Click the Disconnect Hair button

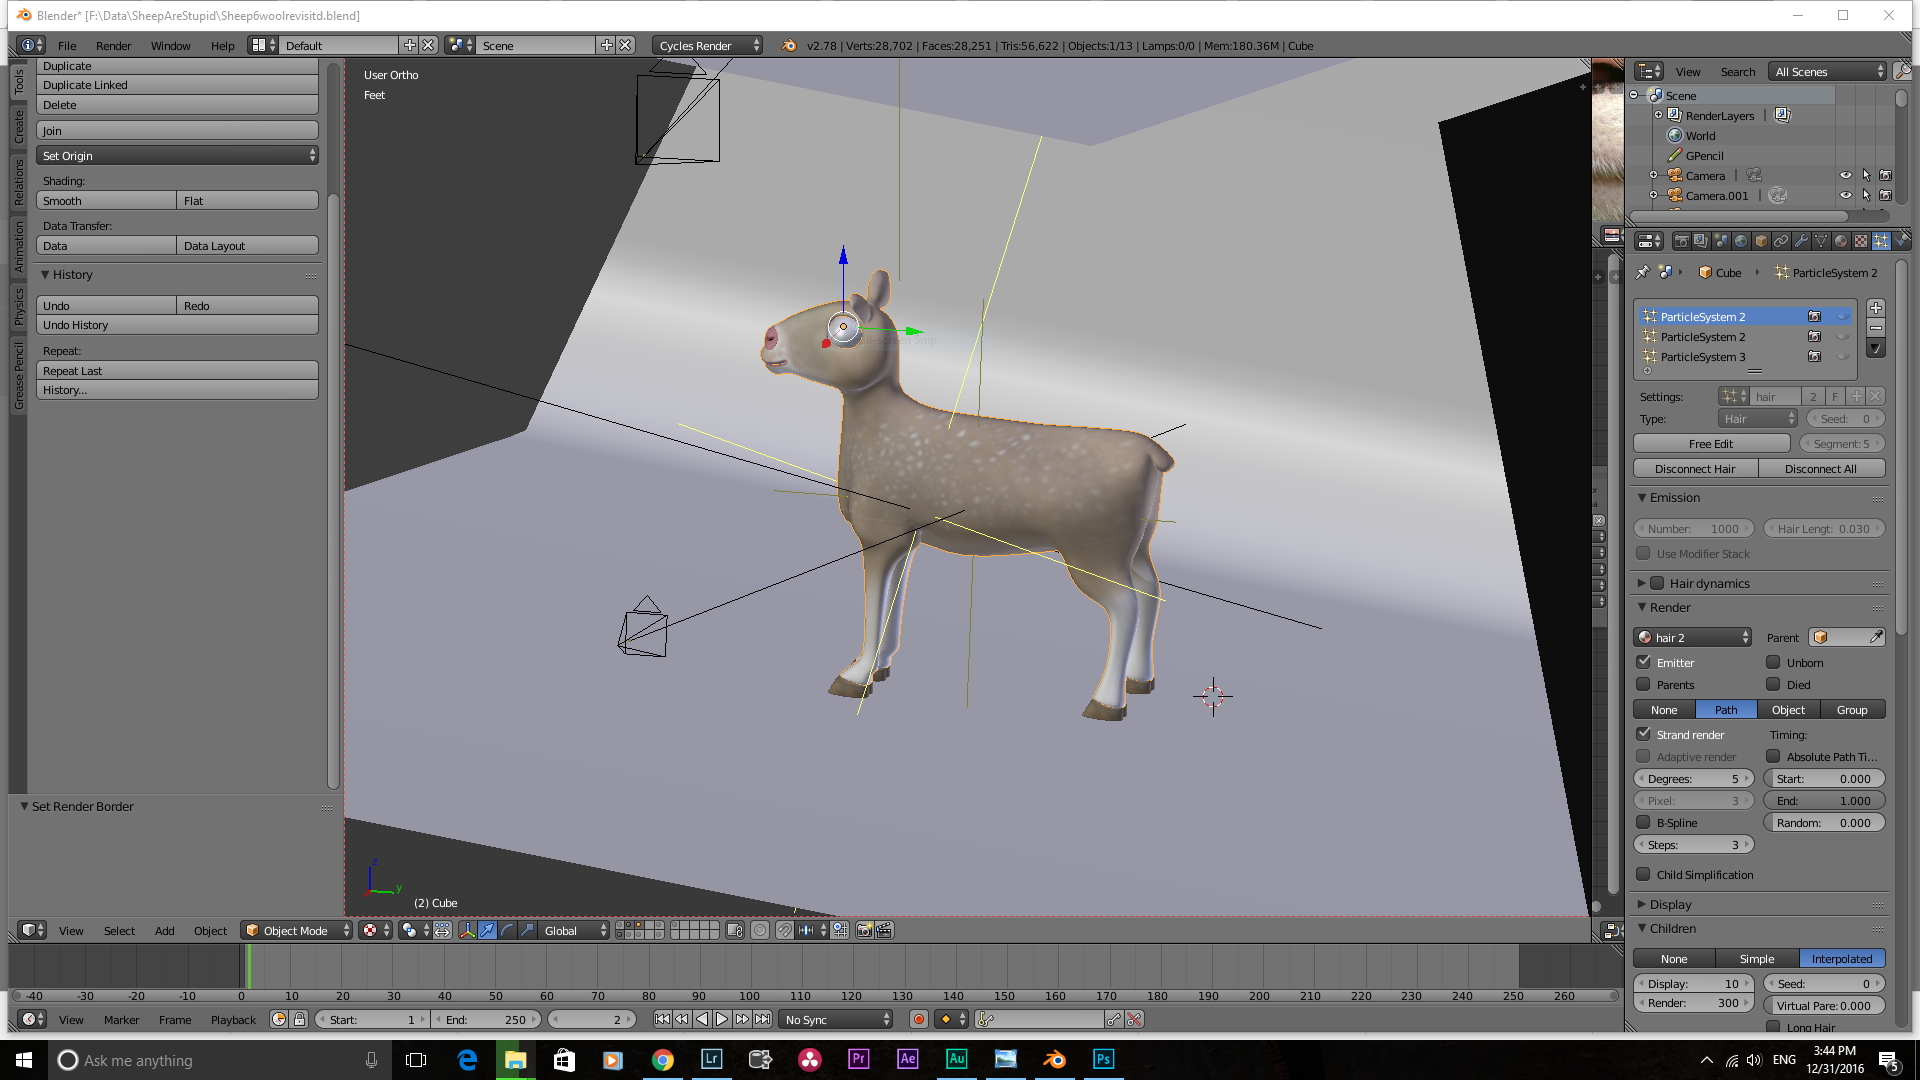tap(1695, 468)
